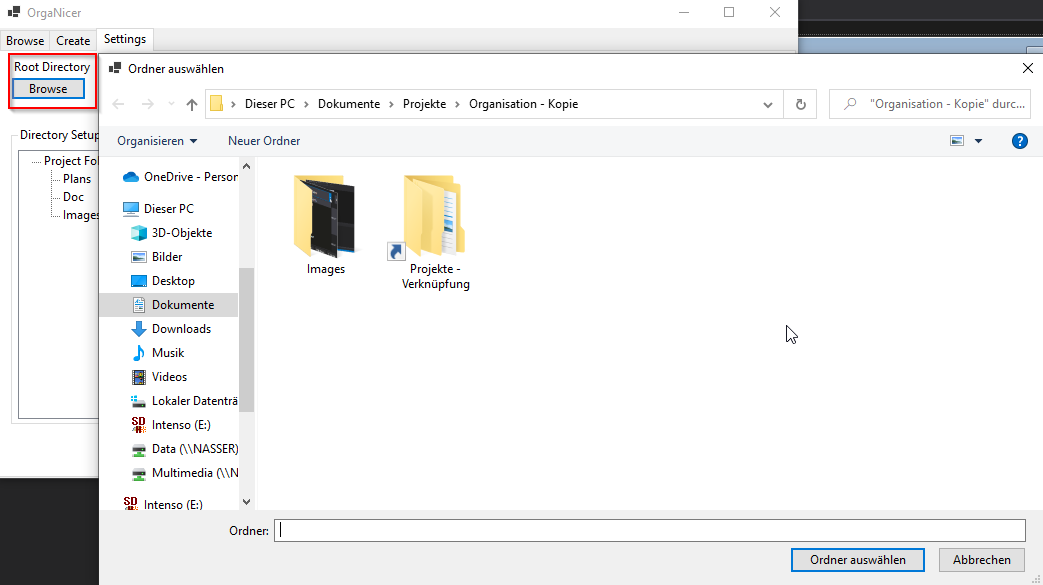Select Lokaler Datenträger drive in sidebar
The image size is (1043, 585).
[184, 401]
